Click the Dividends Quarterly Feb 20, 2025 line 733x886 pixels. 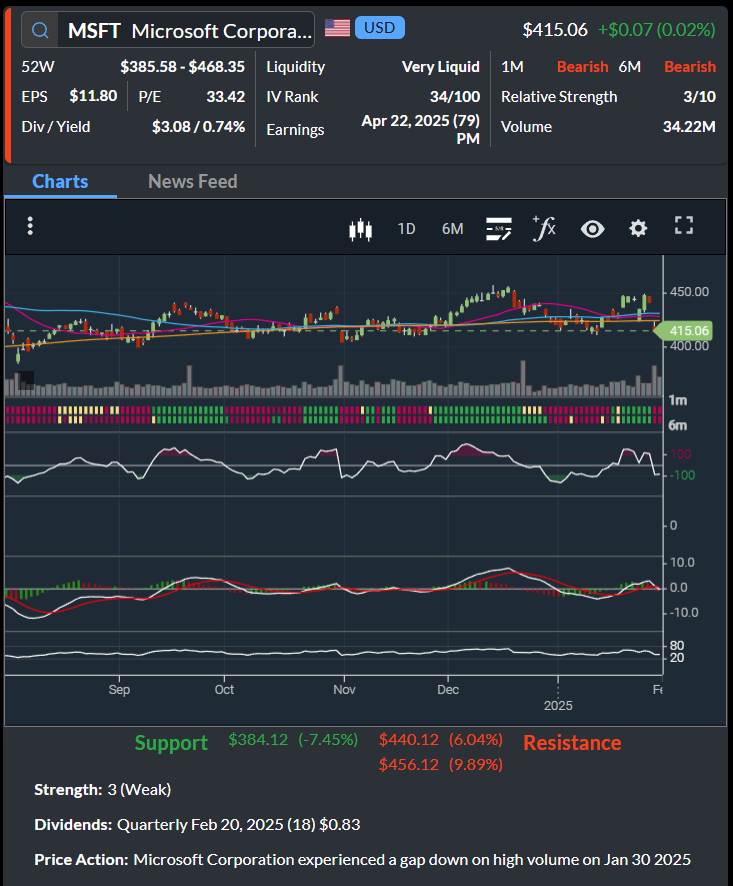tap(197, 824)
